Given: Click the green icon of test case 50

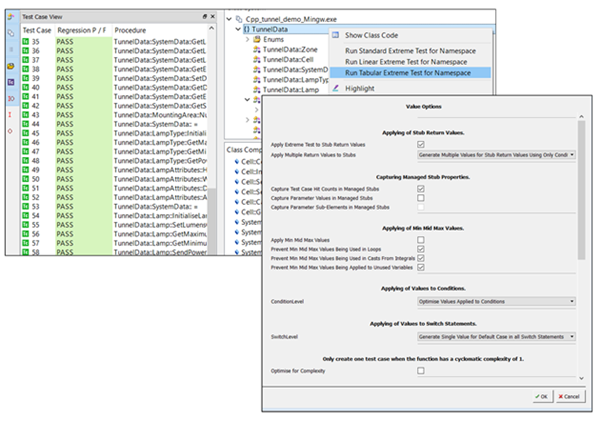Looking at the screenshot, I should (x=26, y=179).
